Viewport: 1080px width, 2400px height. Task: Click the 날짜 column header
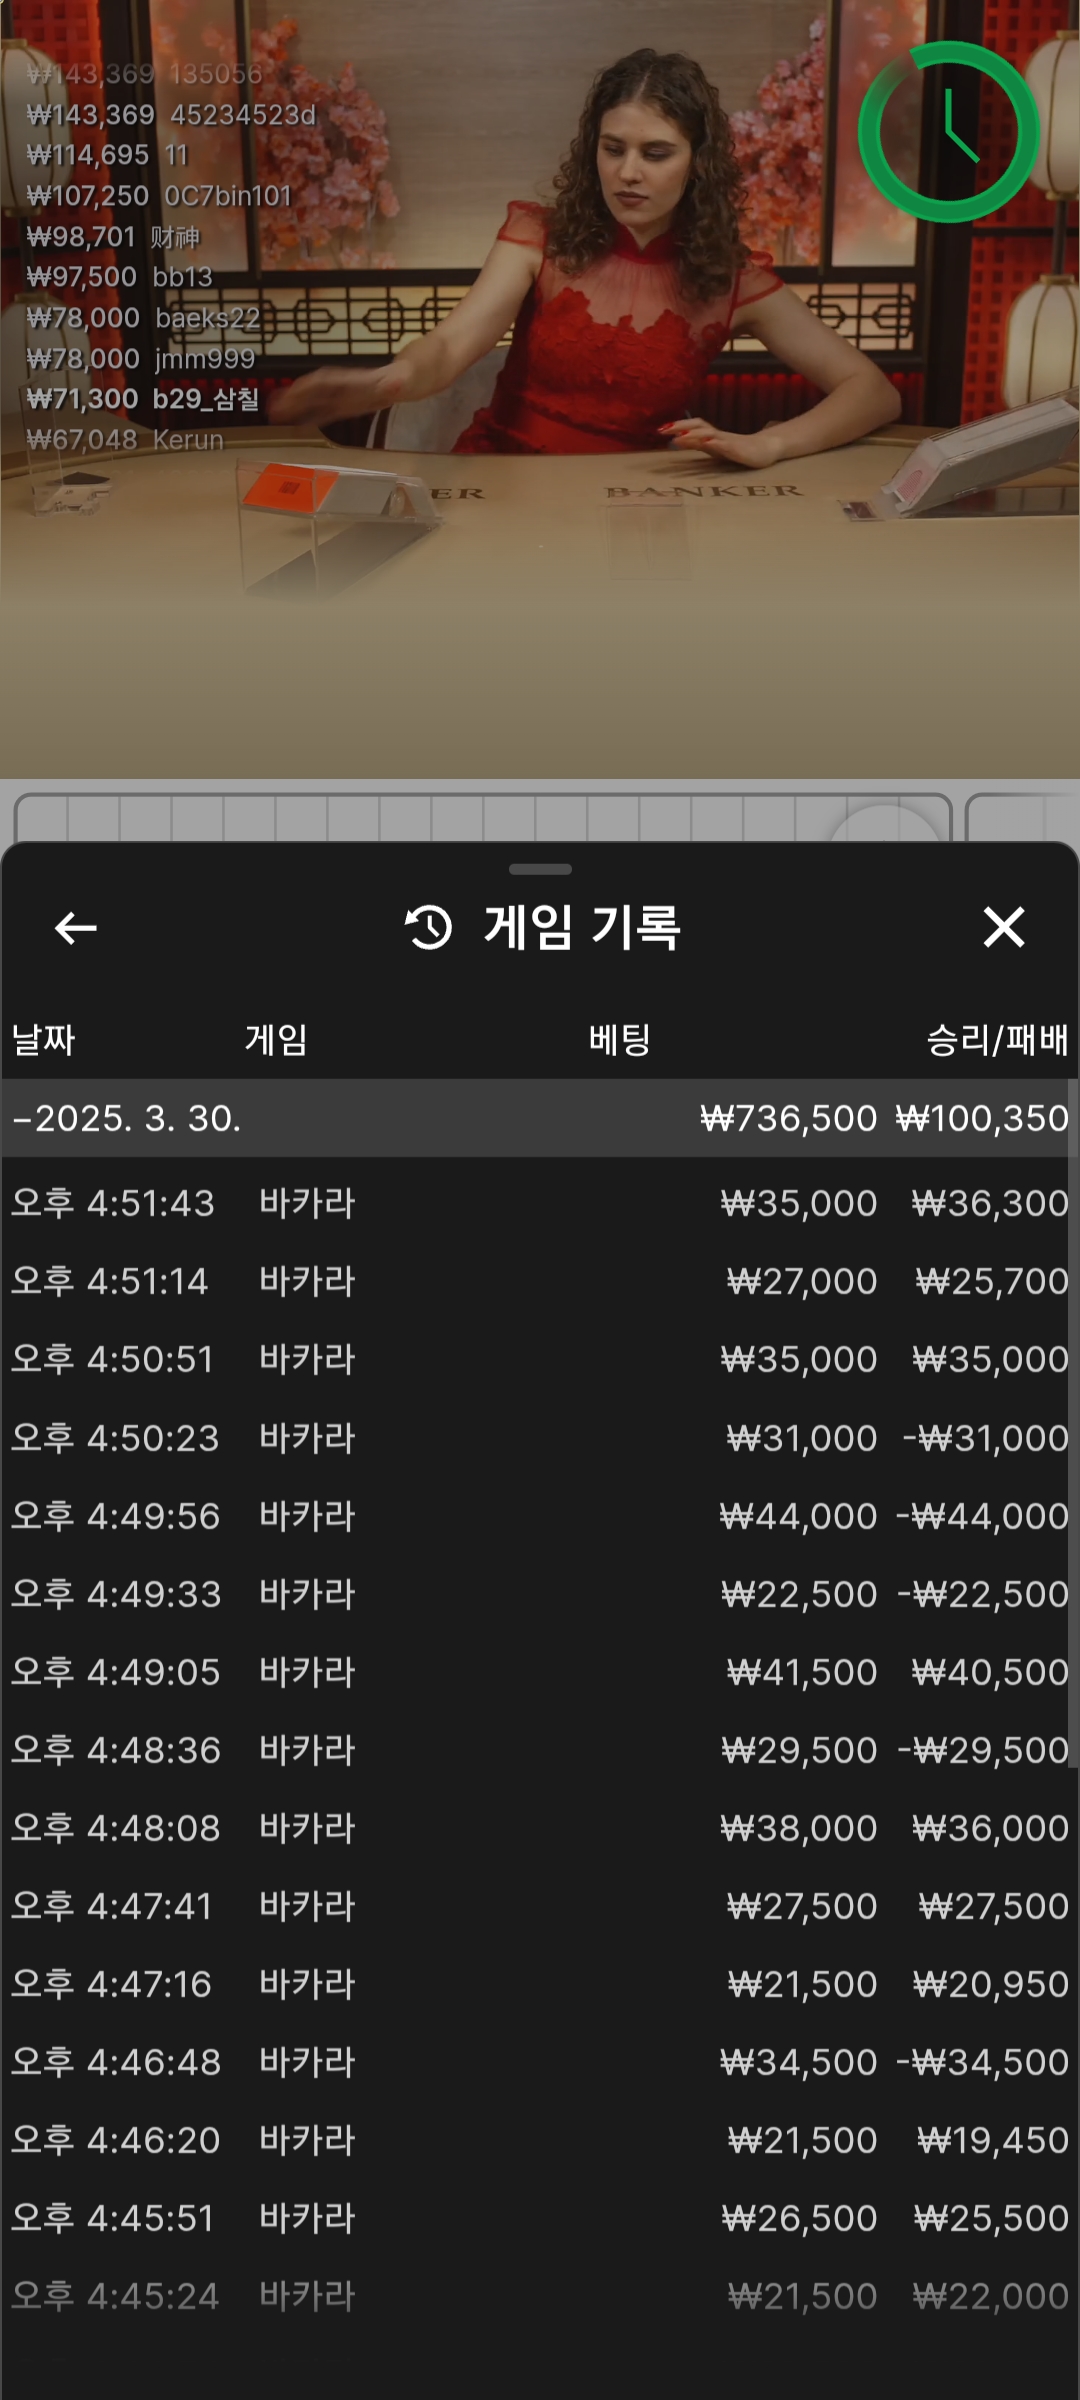click(x=43, y=1040)
